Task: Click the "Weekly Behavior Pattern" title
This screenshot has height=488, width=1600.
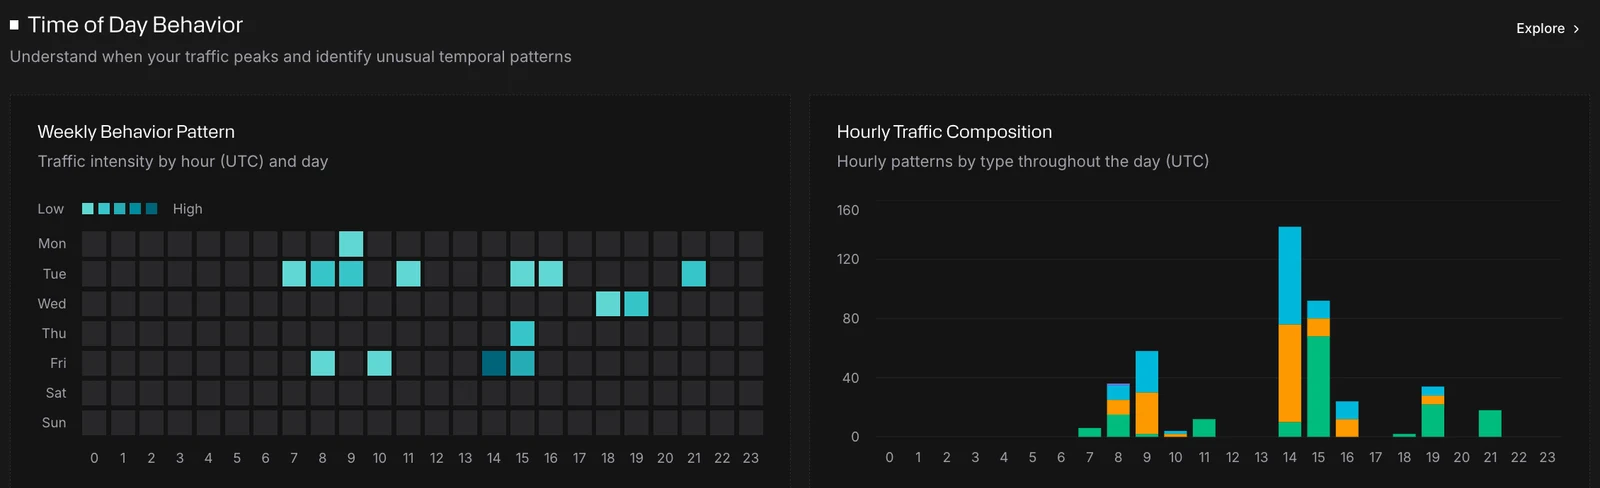Action: pos(136,132)
